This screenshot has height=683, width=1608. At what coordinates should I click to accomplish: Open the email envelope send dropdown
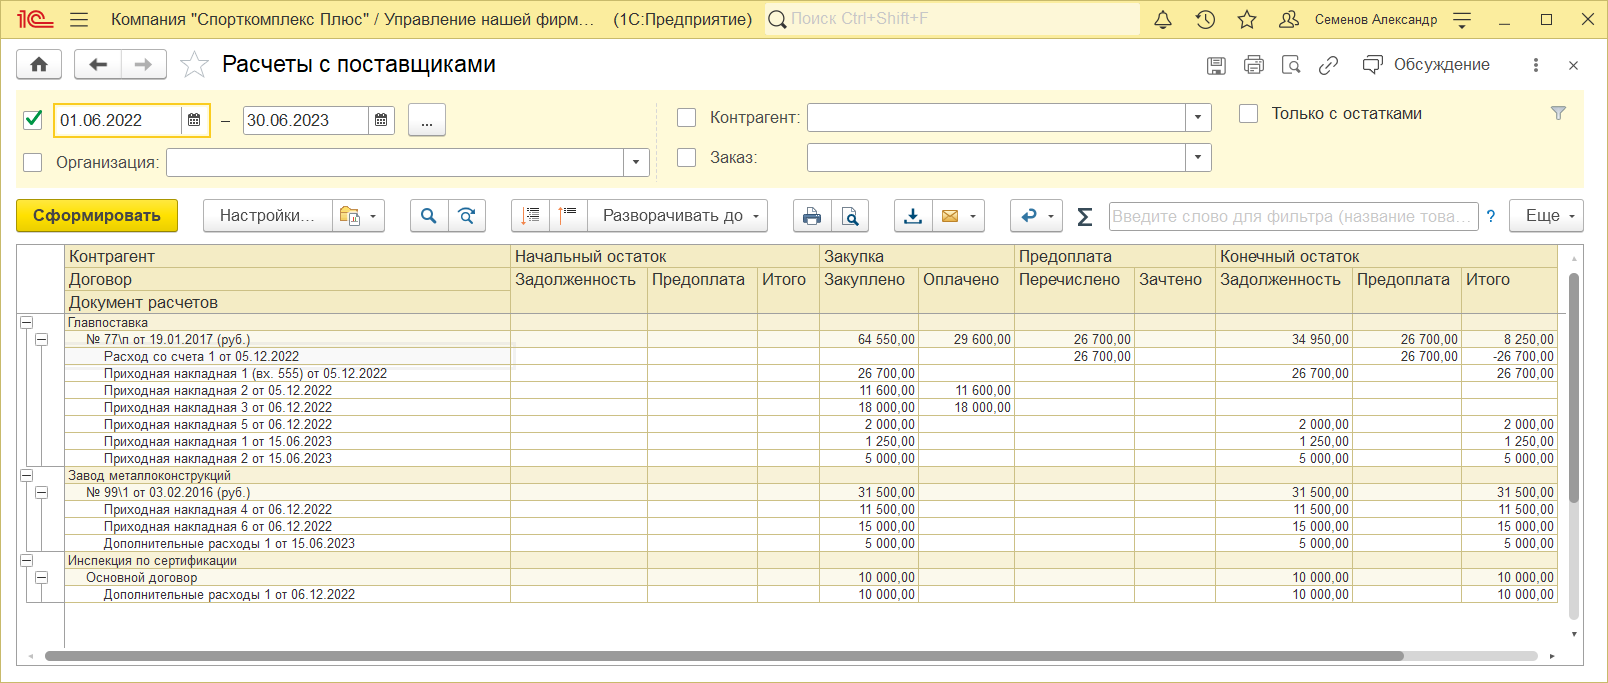point(958,216)
